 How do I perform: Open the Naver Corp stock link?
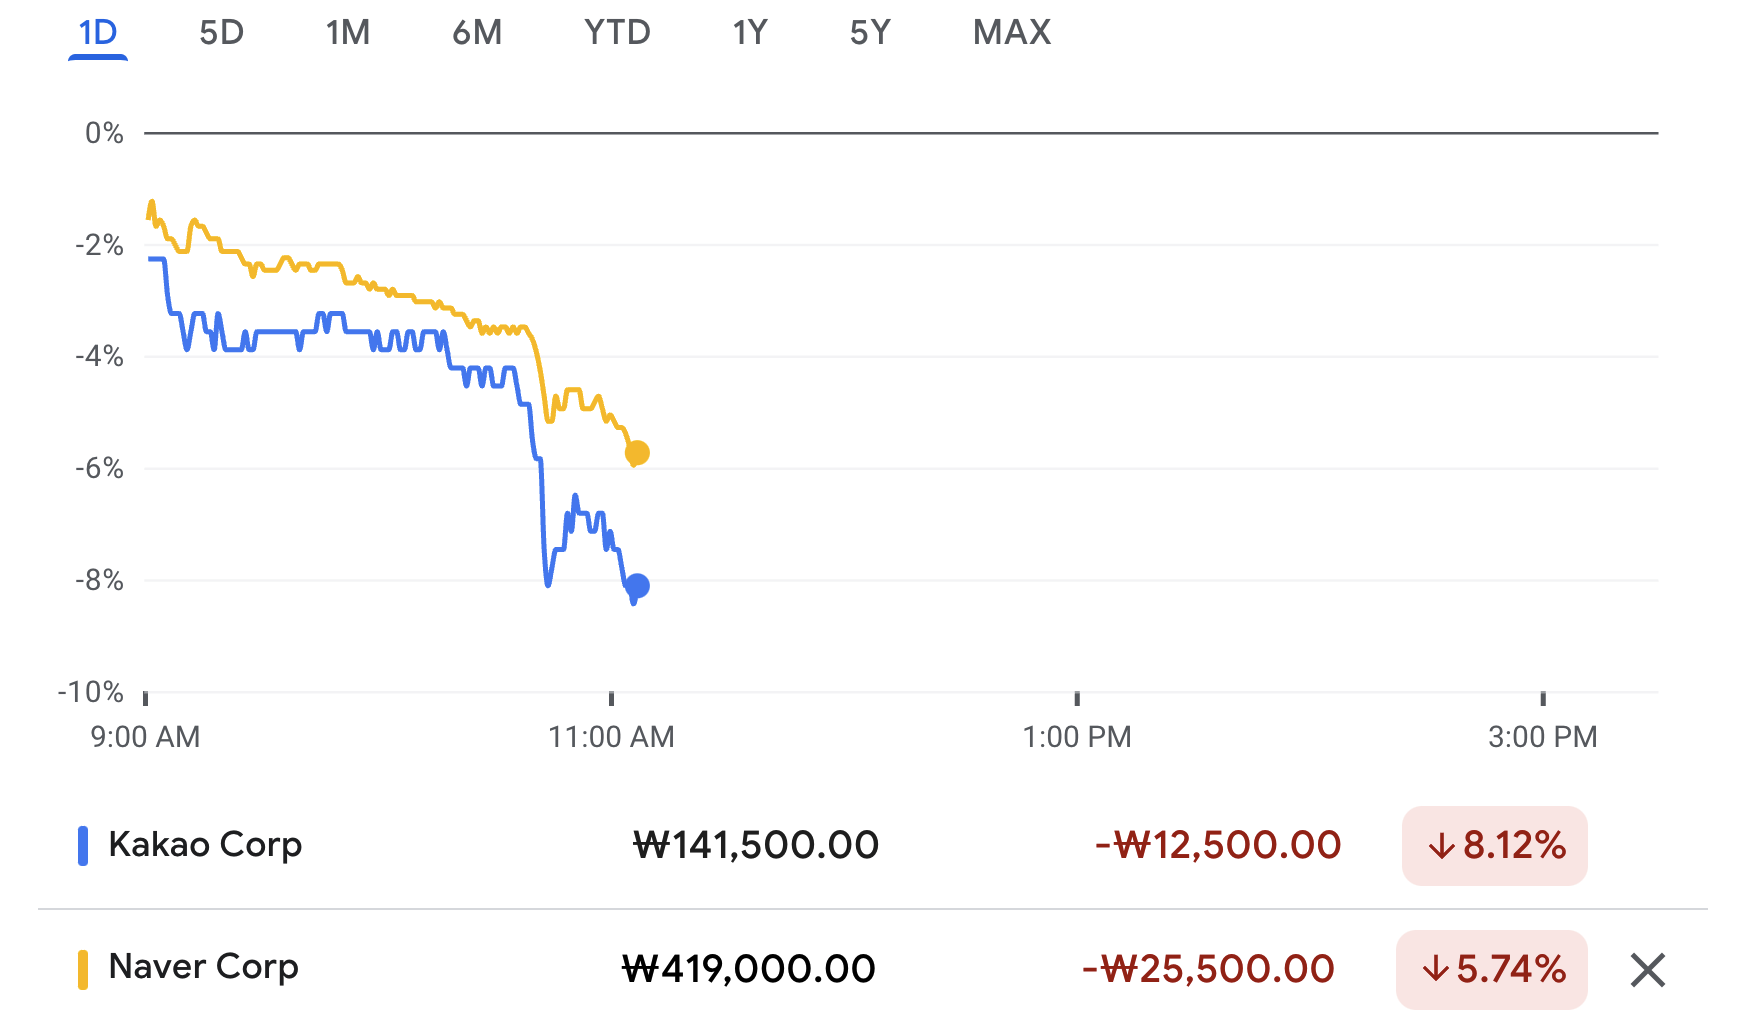click(x=203, y=967)
